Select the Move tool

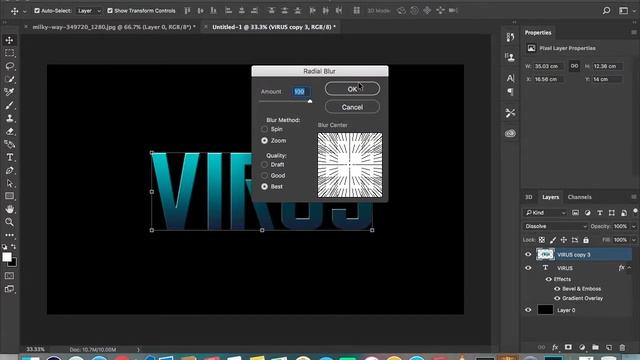tap(9, 40)
